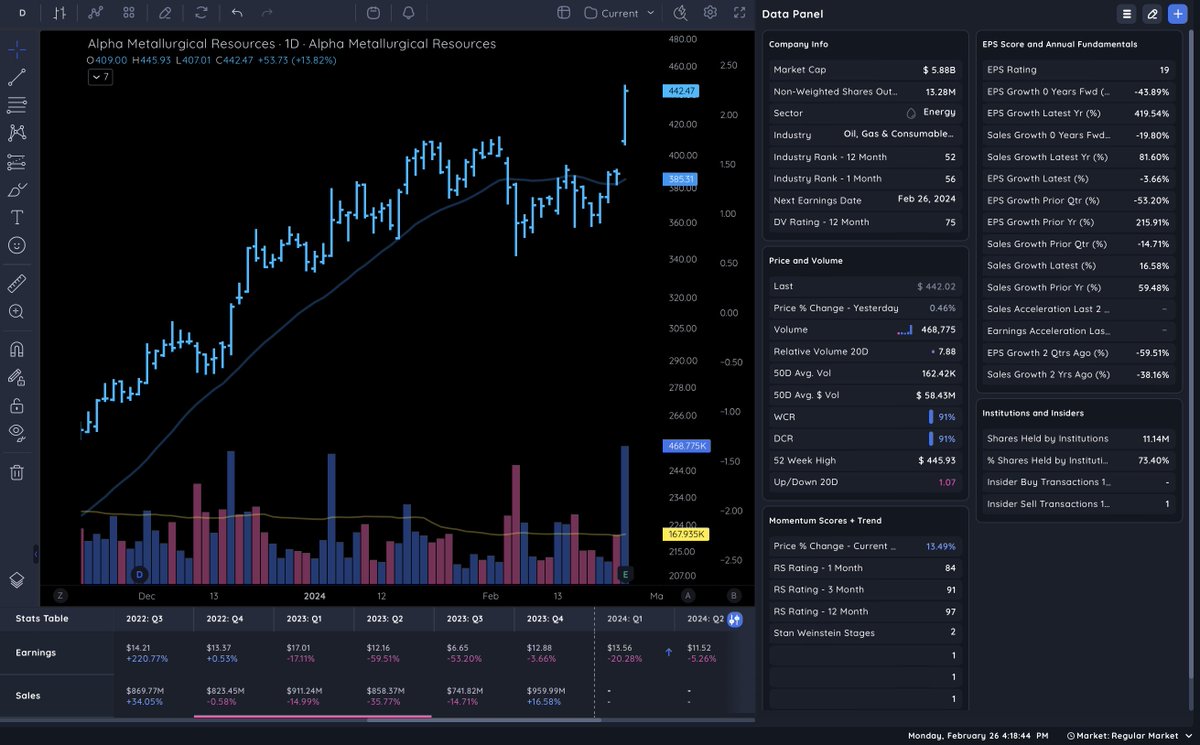Click the 442.47 current price label

tap(680, 91)
